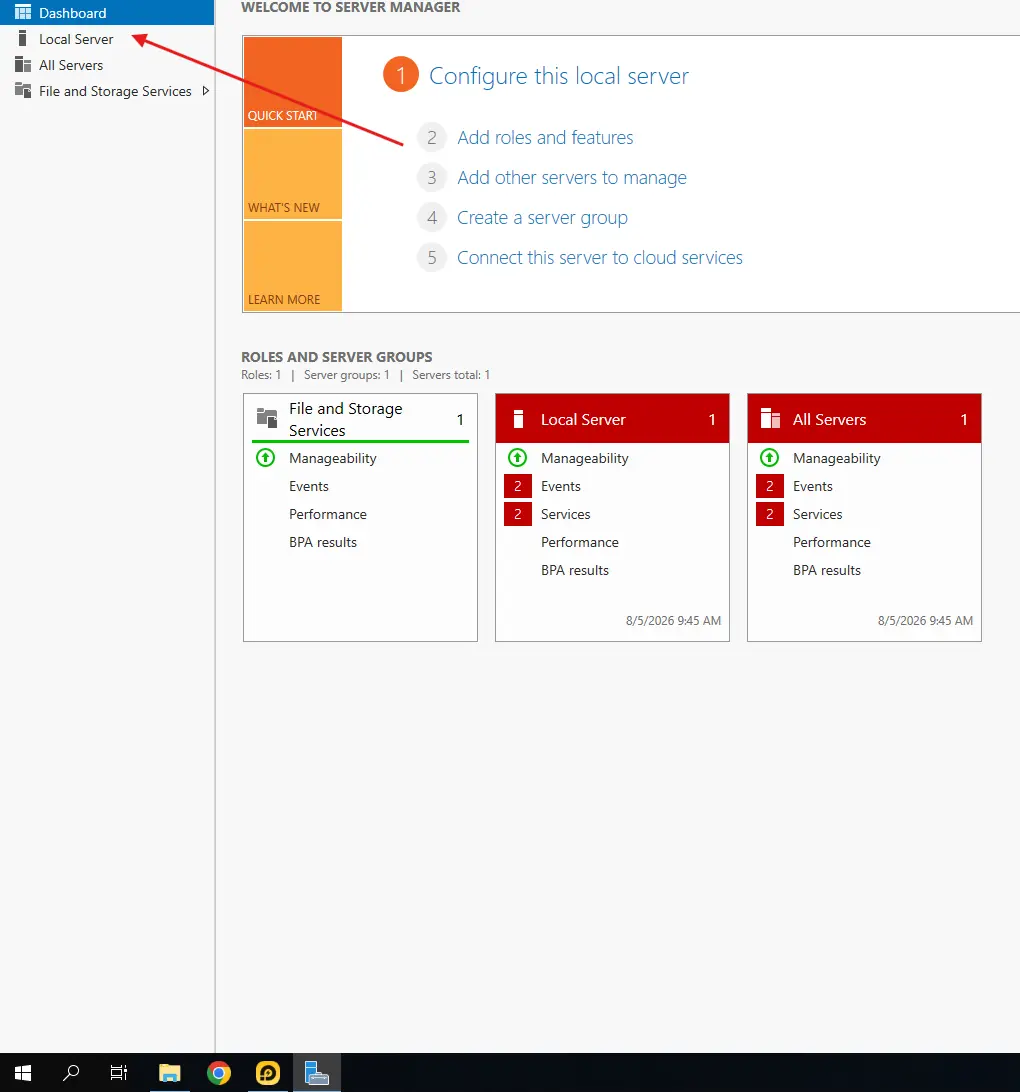Click Configure this local server link
Viewport: 1020px width, 1092px height.
pyautogui.click(x=558, y=75)
